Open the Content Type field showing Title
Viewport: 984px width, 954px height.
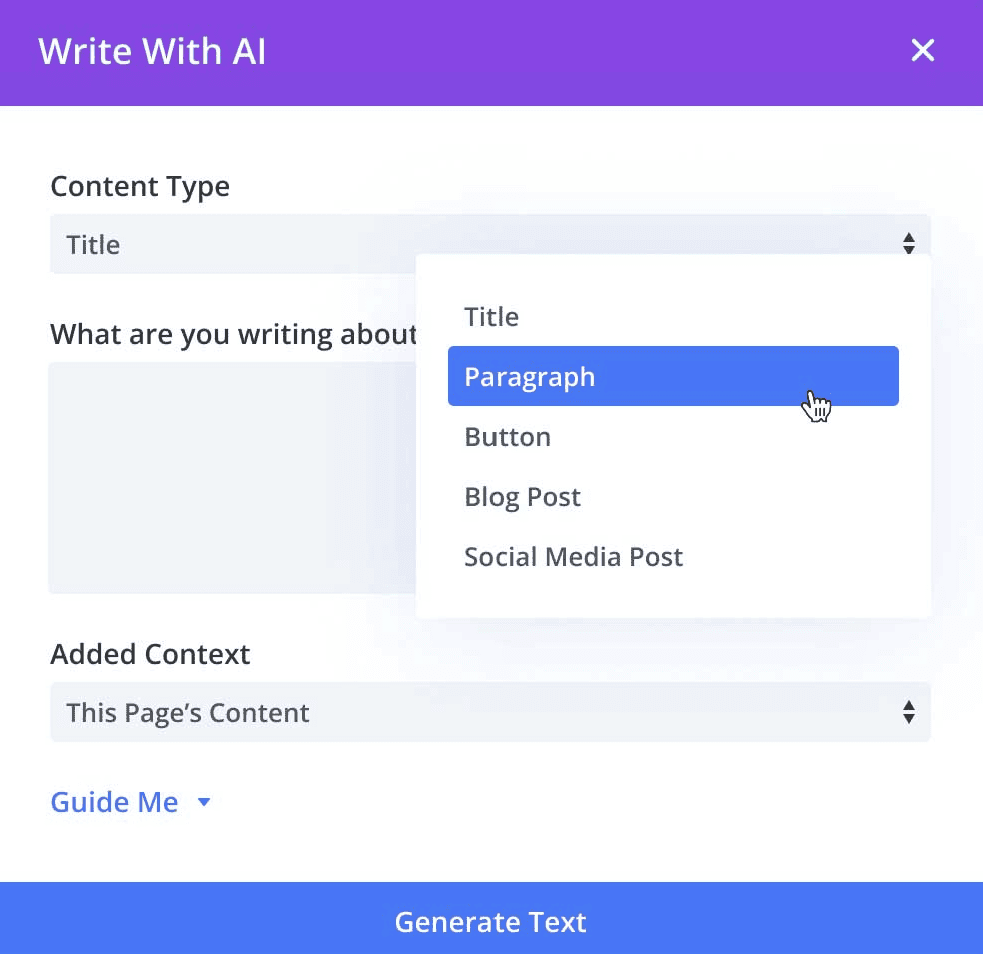pos(490,244)
